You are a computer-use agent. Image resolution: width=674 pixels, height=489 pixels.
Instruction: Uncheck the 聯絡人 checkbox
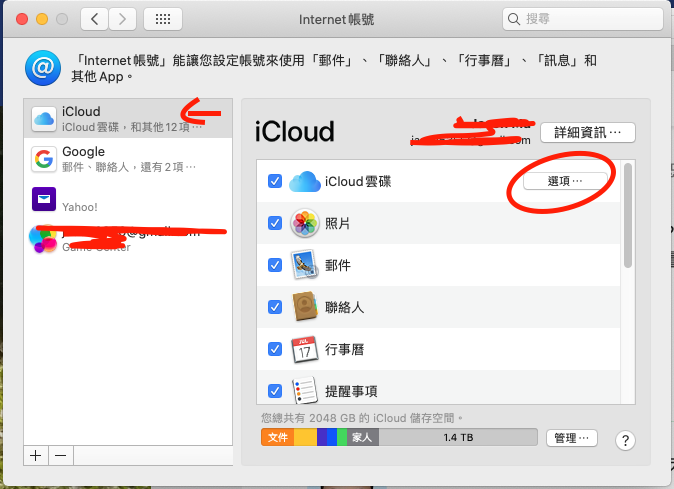(275, 307)
